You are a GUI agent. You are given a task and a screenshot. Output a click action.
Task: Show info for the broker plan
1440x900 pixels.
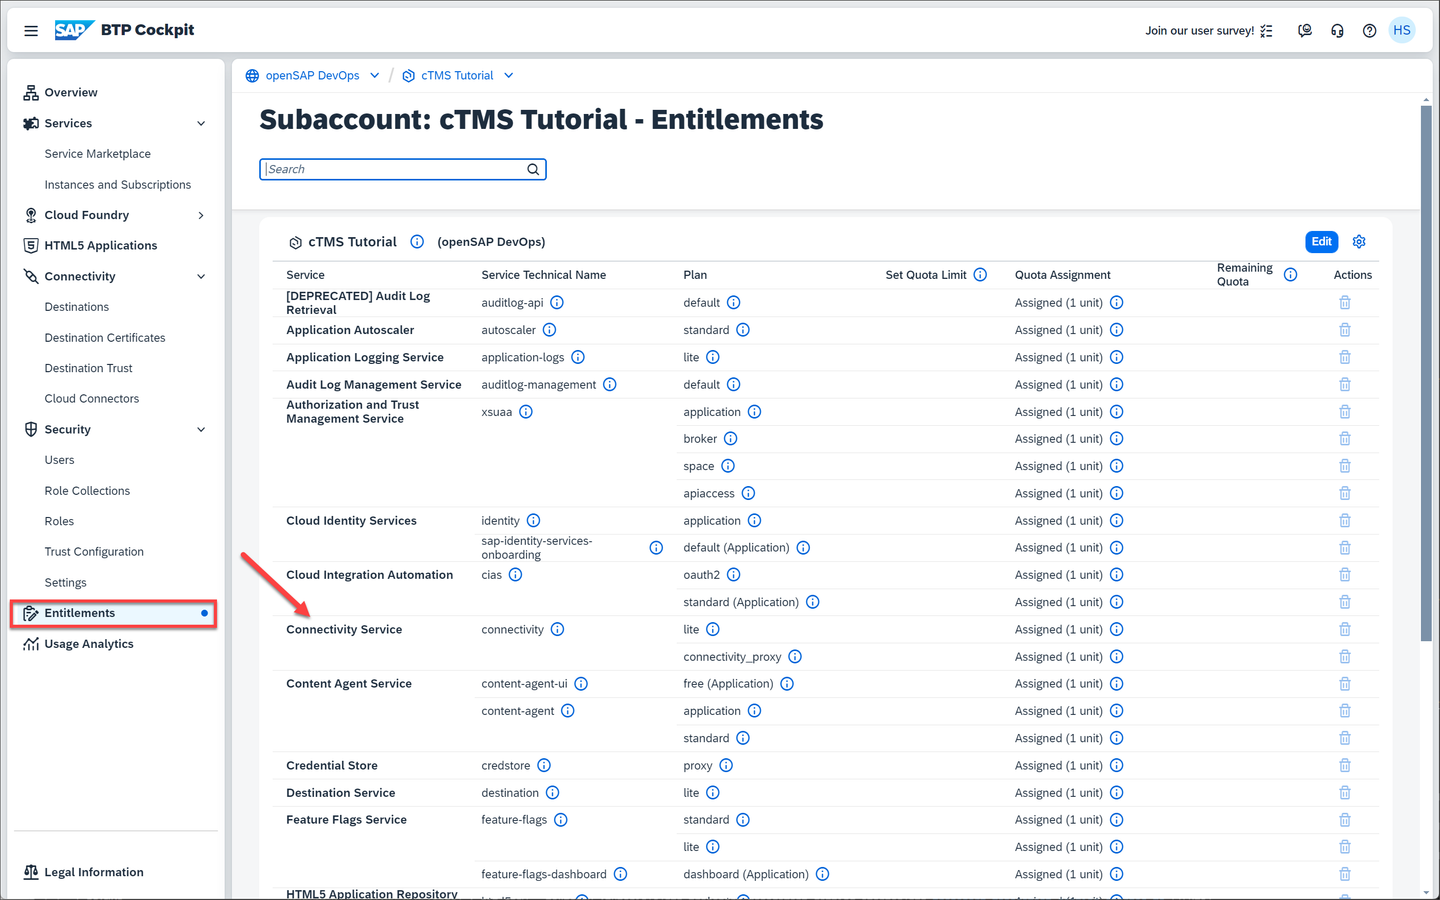(x=731, y=439)
